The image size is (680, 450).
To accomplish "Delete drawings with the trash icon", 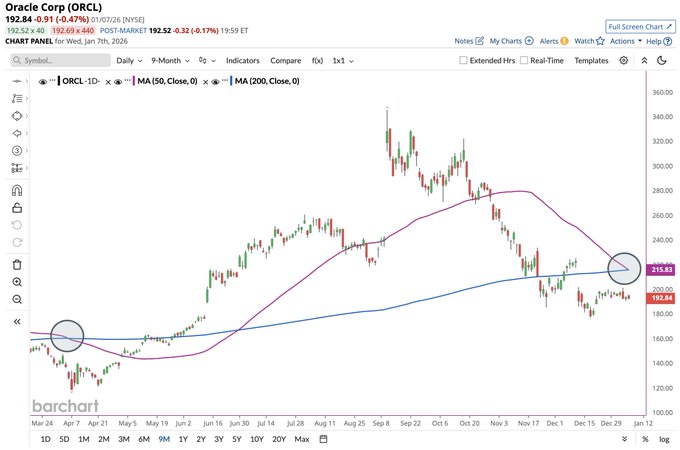I will pos(17,264).
